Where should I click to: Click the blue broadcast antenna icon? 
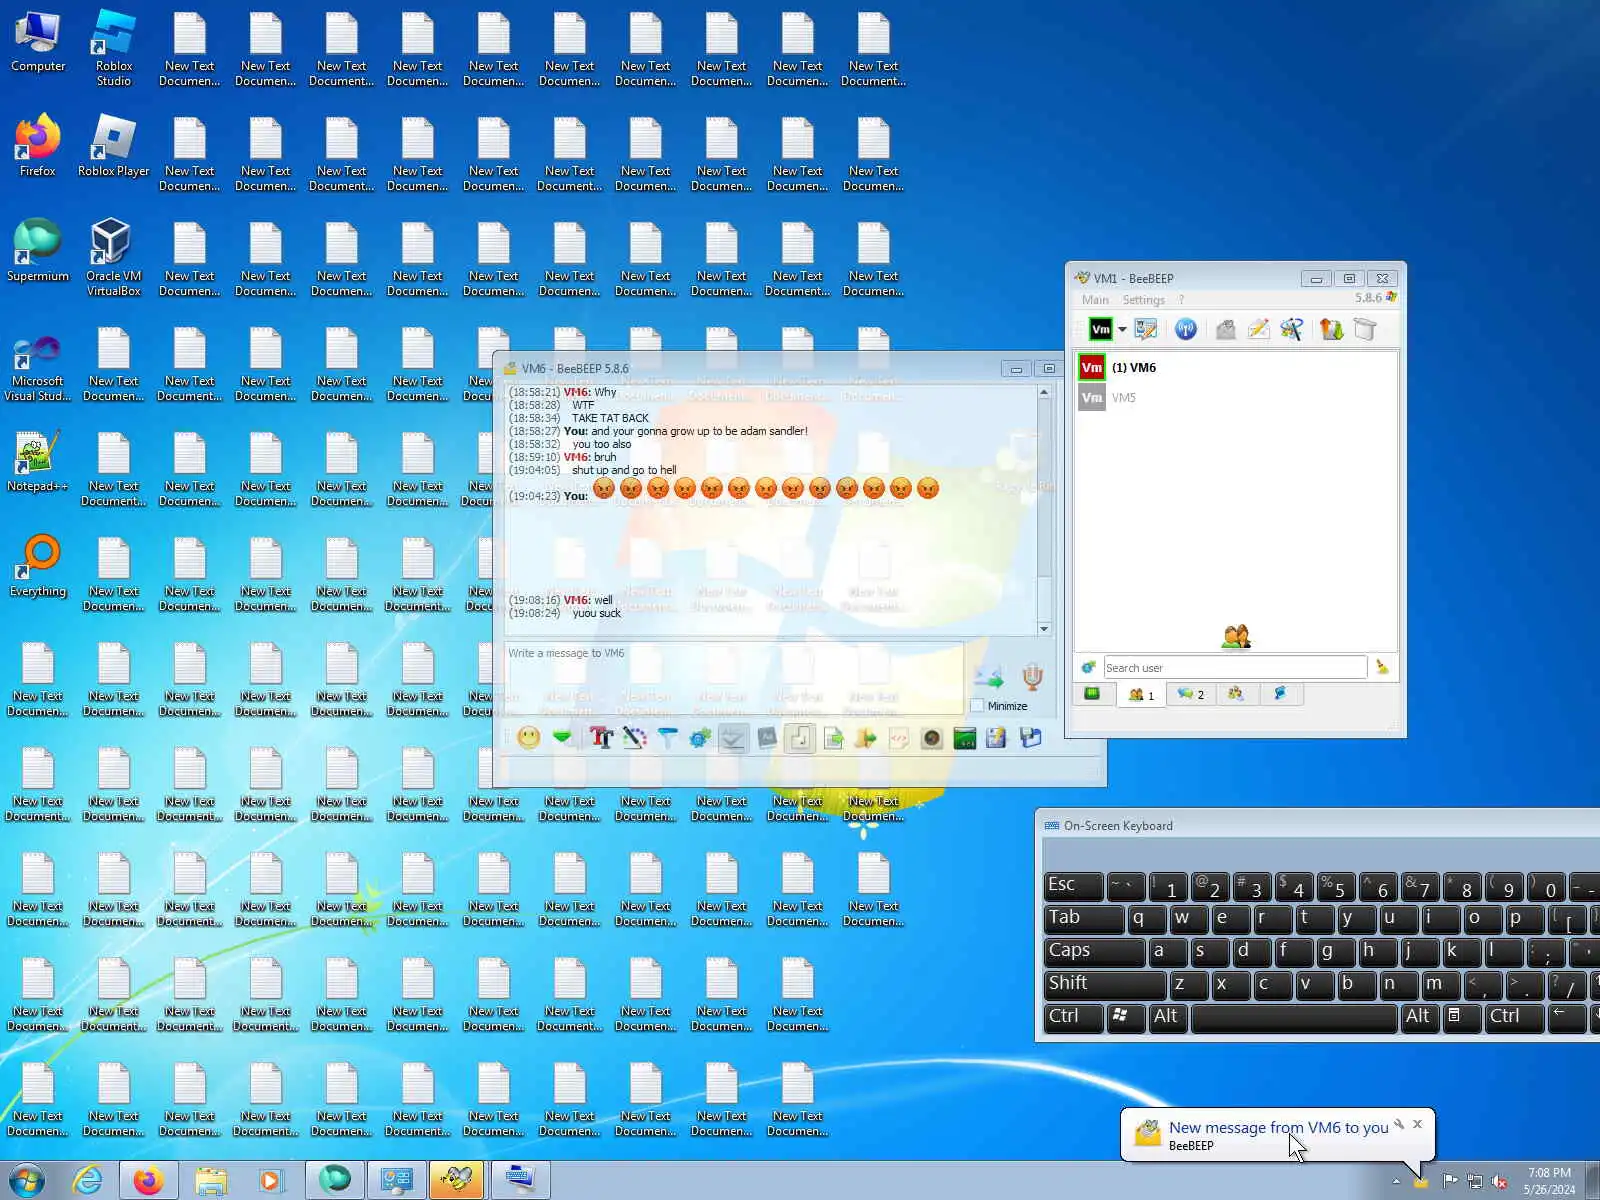pos(1185,329)
